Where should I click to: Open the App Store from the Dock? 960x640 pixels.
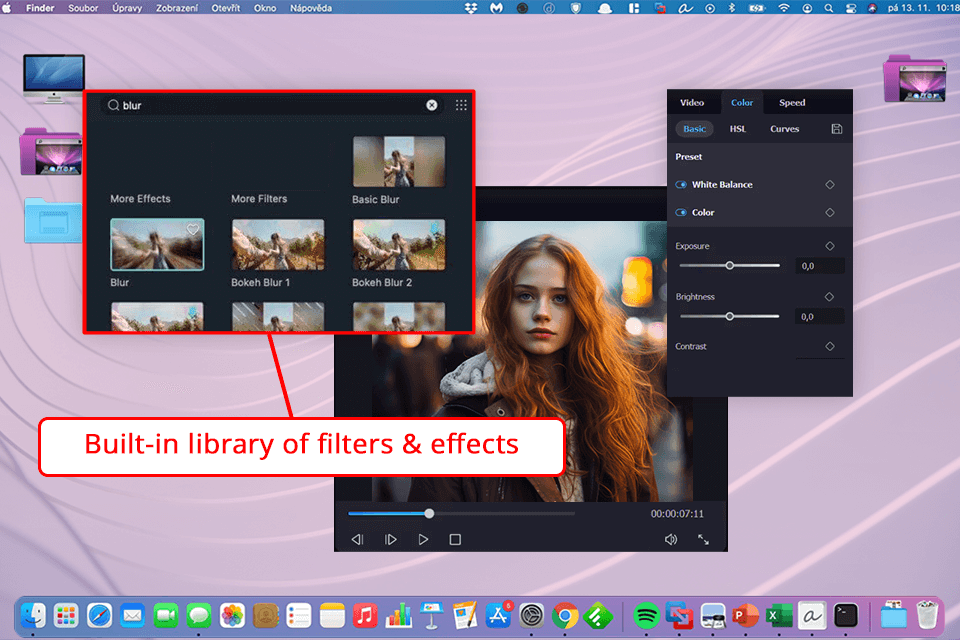[x=498, y=616]
